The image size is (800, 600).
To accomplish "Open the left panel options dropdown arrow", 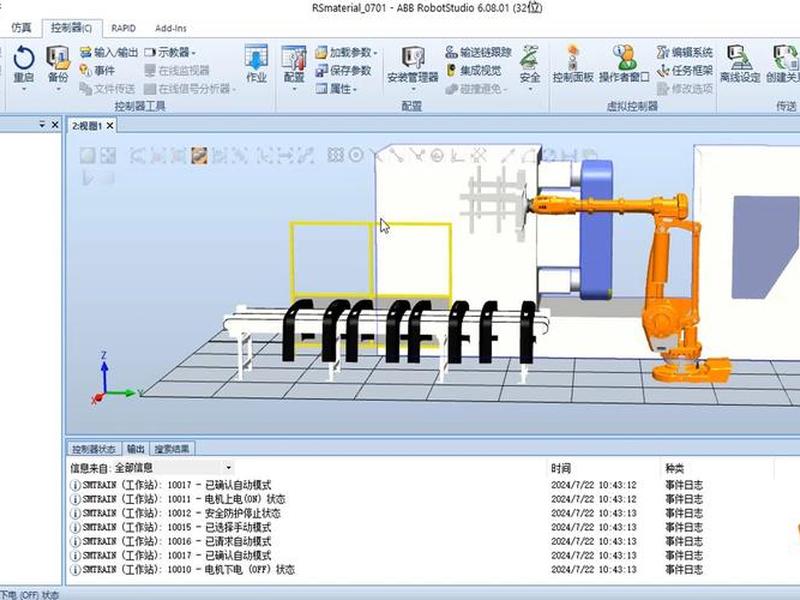I will (42, 124).
